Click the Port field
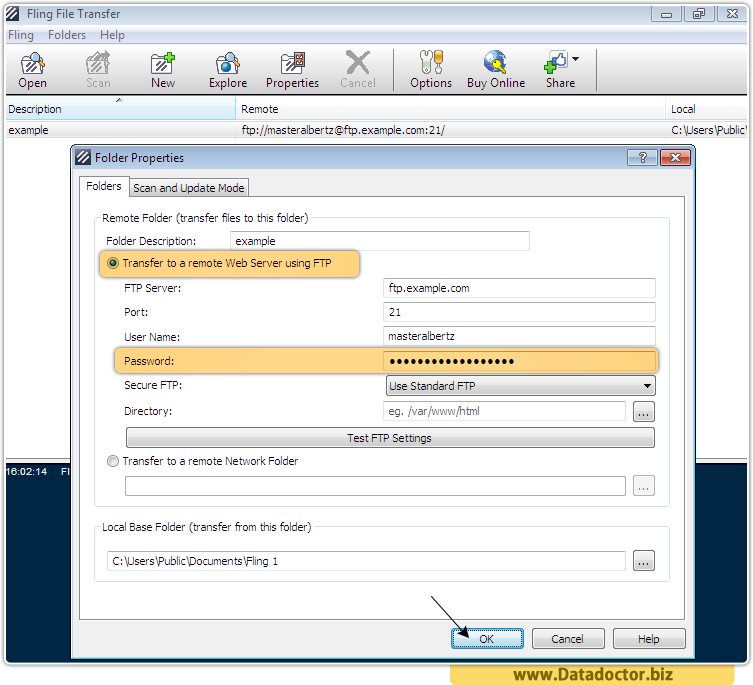Screen dimensions: 753x685 point(519,312)
